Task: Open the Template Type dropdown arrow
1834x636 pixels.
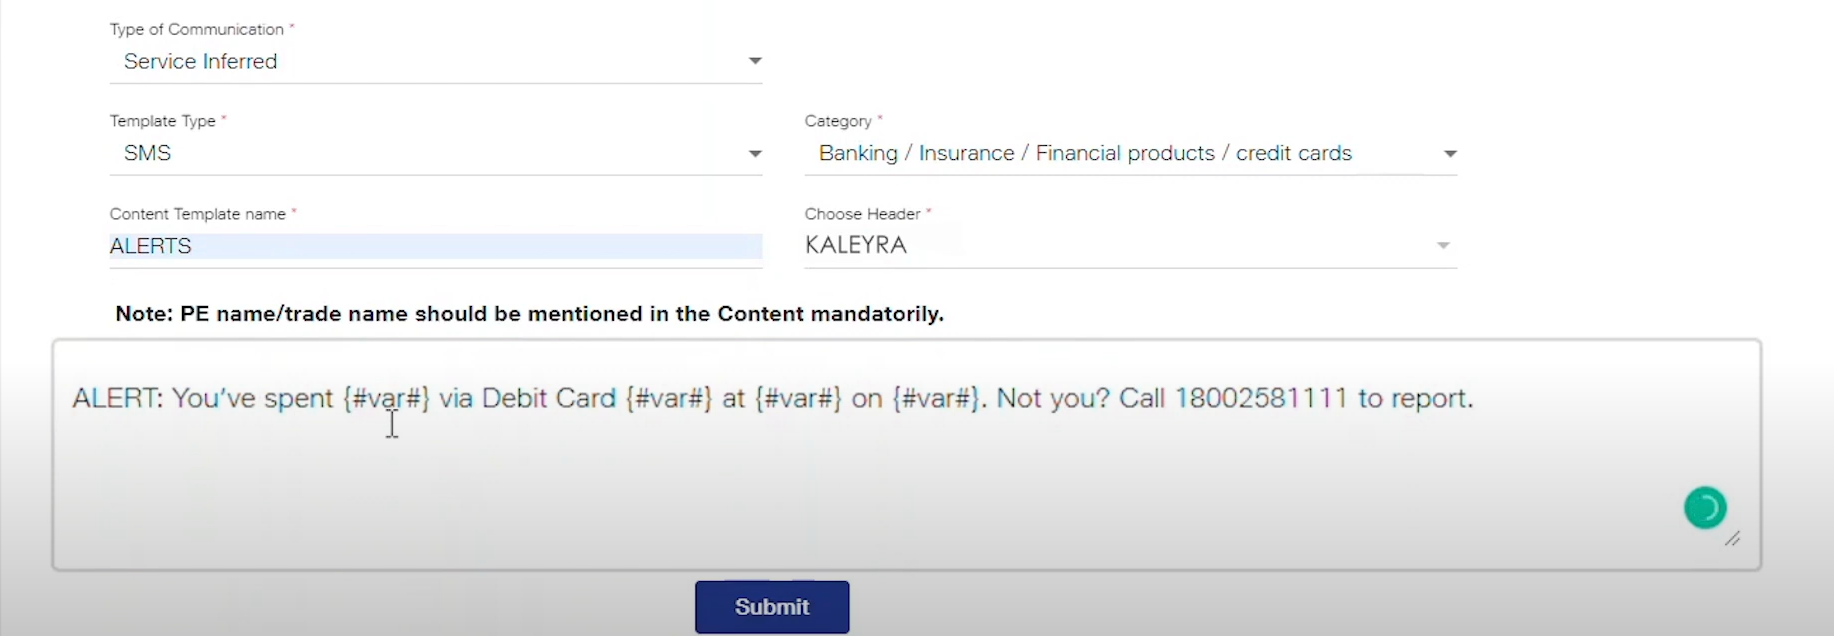Action: [x=755, y=153]
